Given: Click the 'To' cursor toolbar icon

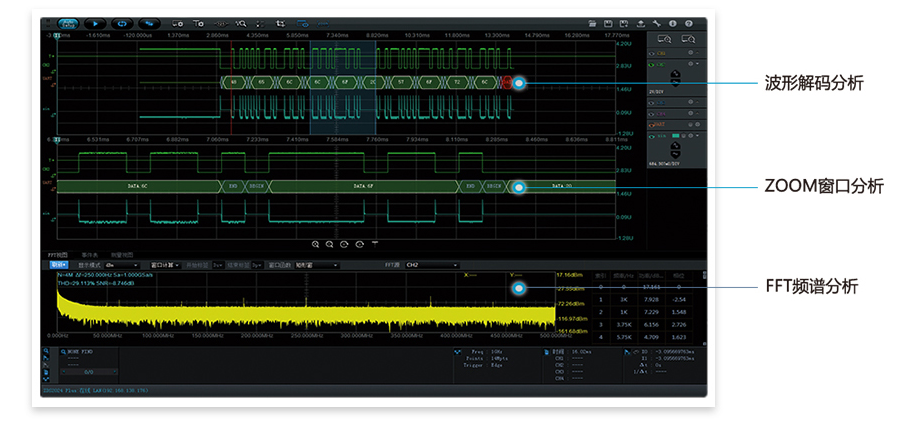Looking at the screenshot, I should click(x=199, y=24).
